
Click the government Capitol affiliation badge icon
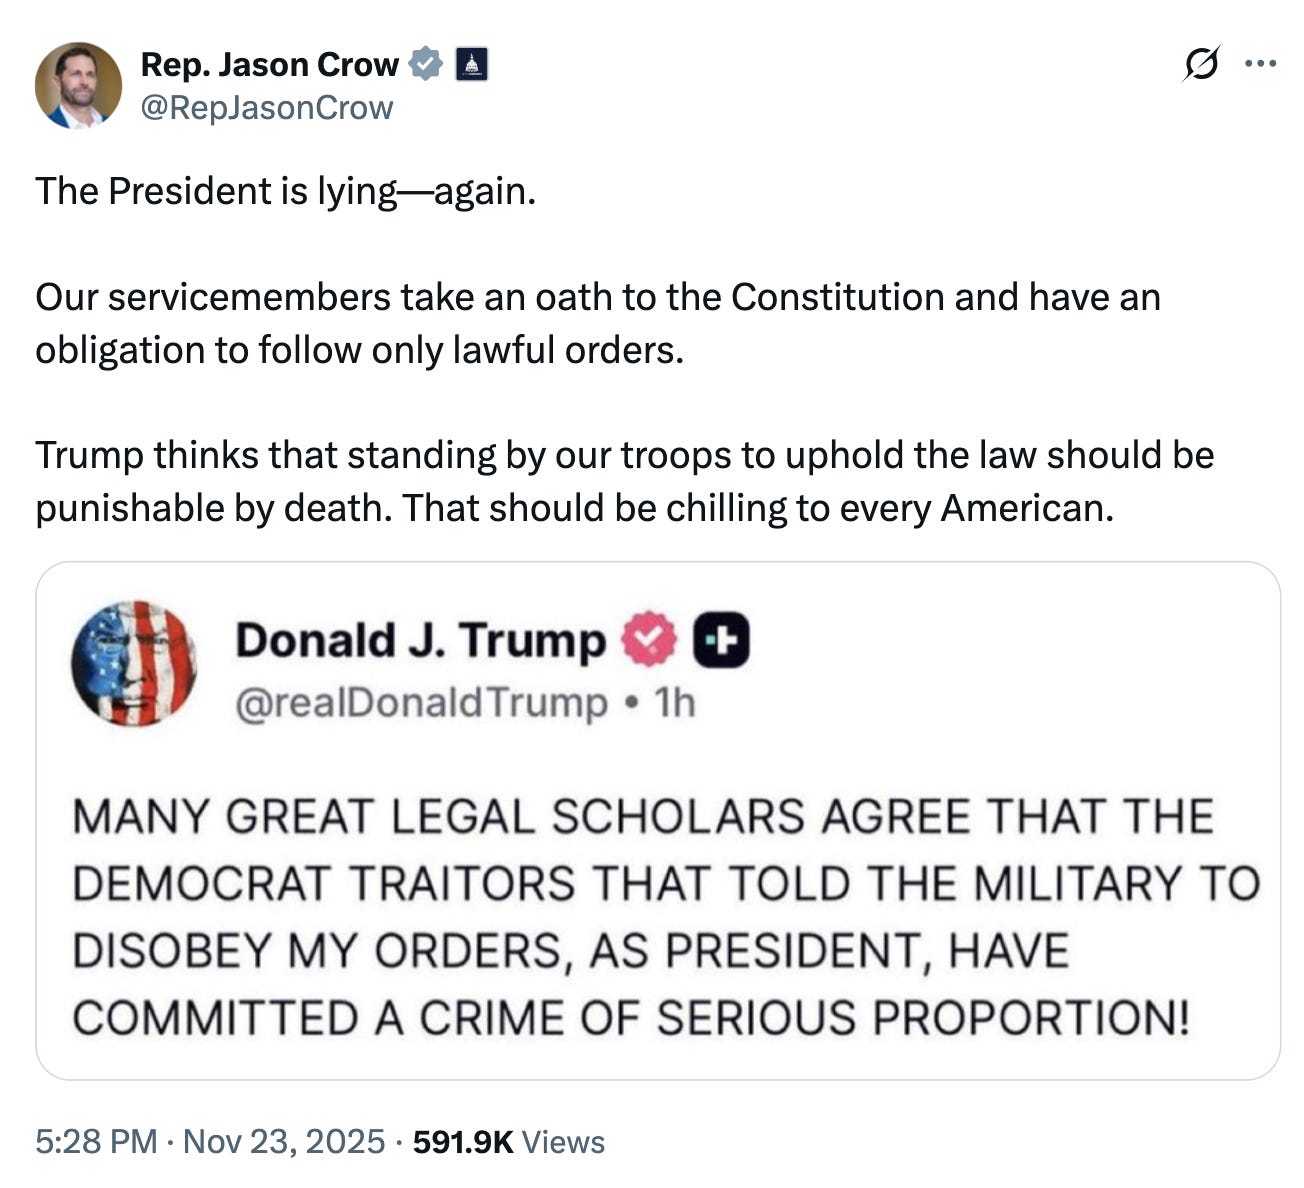coord(471,64)
